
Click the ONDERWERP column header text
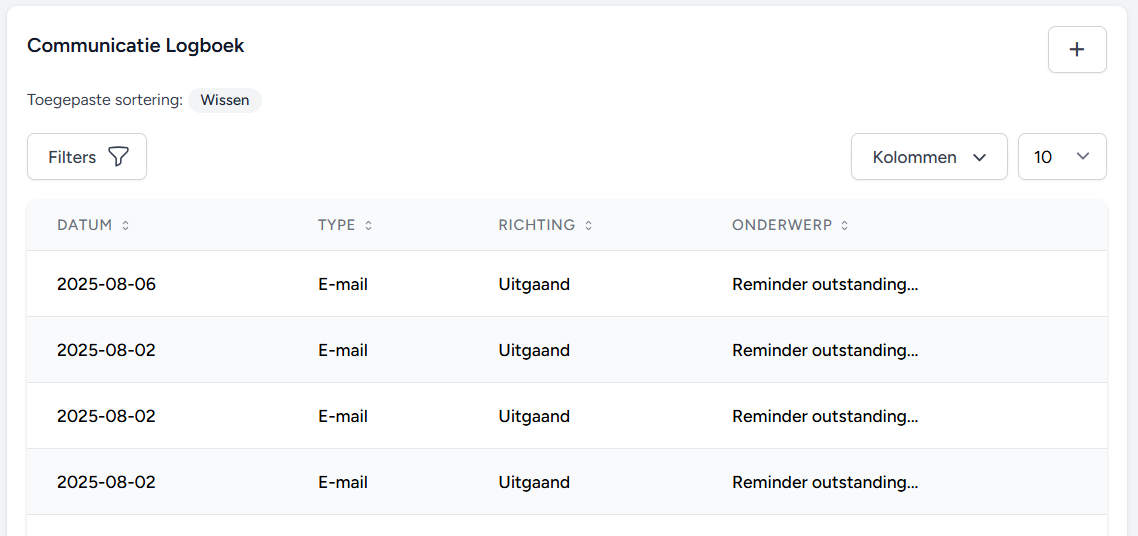tap(781, 226)
